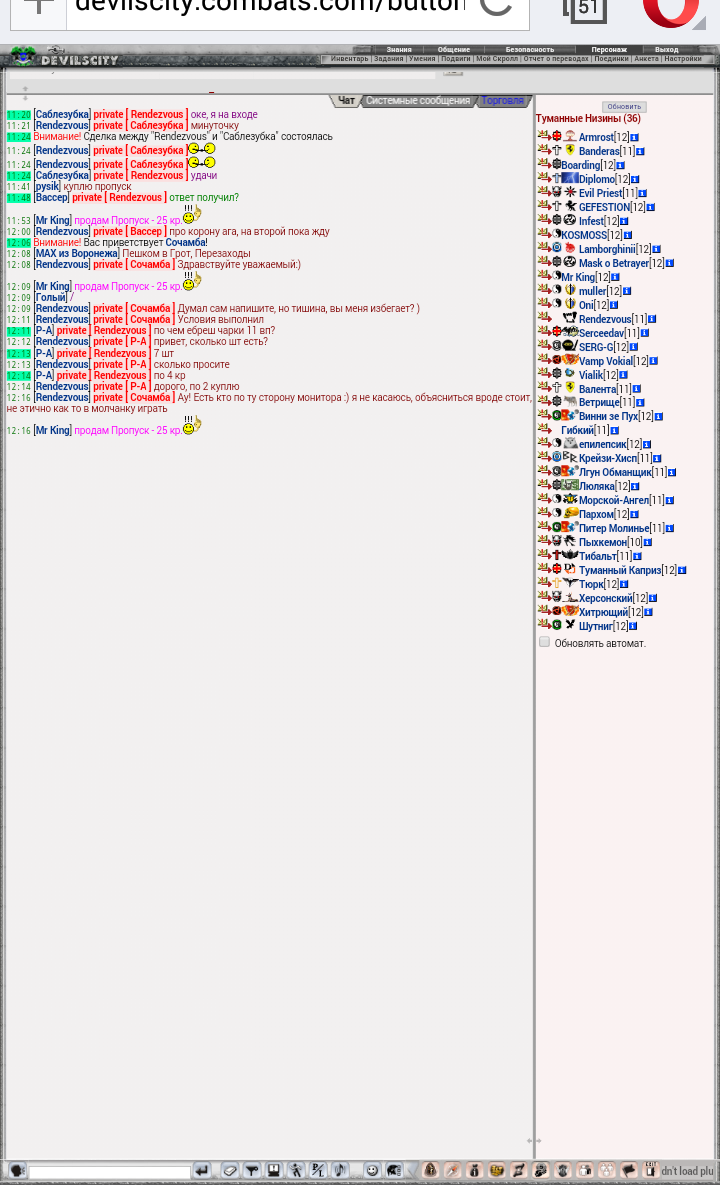Click the send message arrow icon
The width and height of the screenshot is (720, 1185).
202,1170
